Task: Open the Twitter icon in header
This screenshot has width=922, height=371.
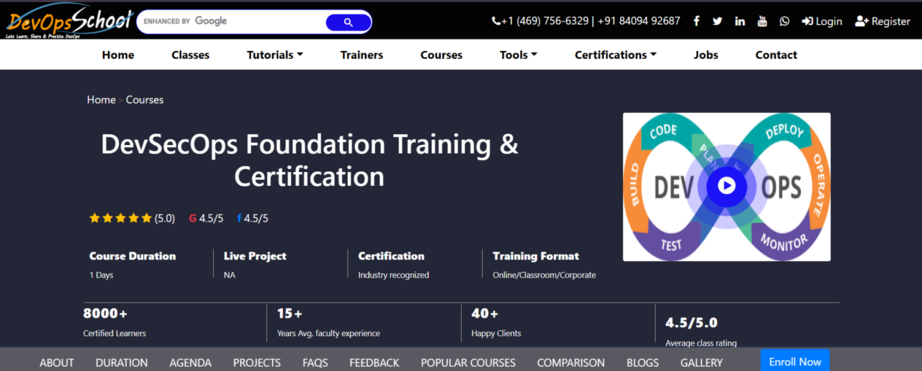Action: (x=717, y=21)
